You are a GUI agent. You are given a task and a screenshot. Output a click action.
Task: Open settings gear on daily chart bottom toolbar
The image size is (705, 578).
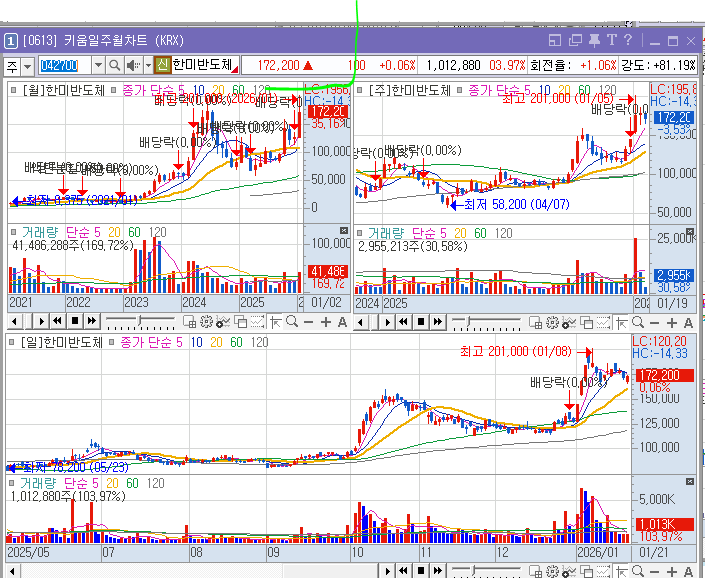pyautogui.click(x=552, y=571)
